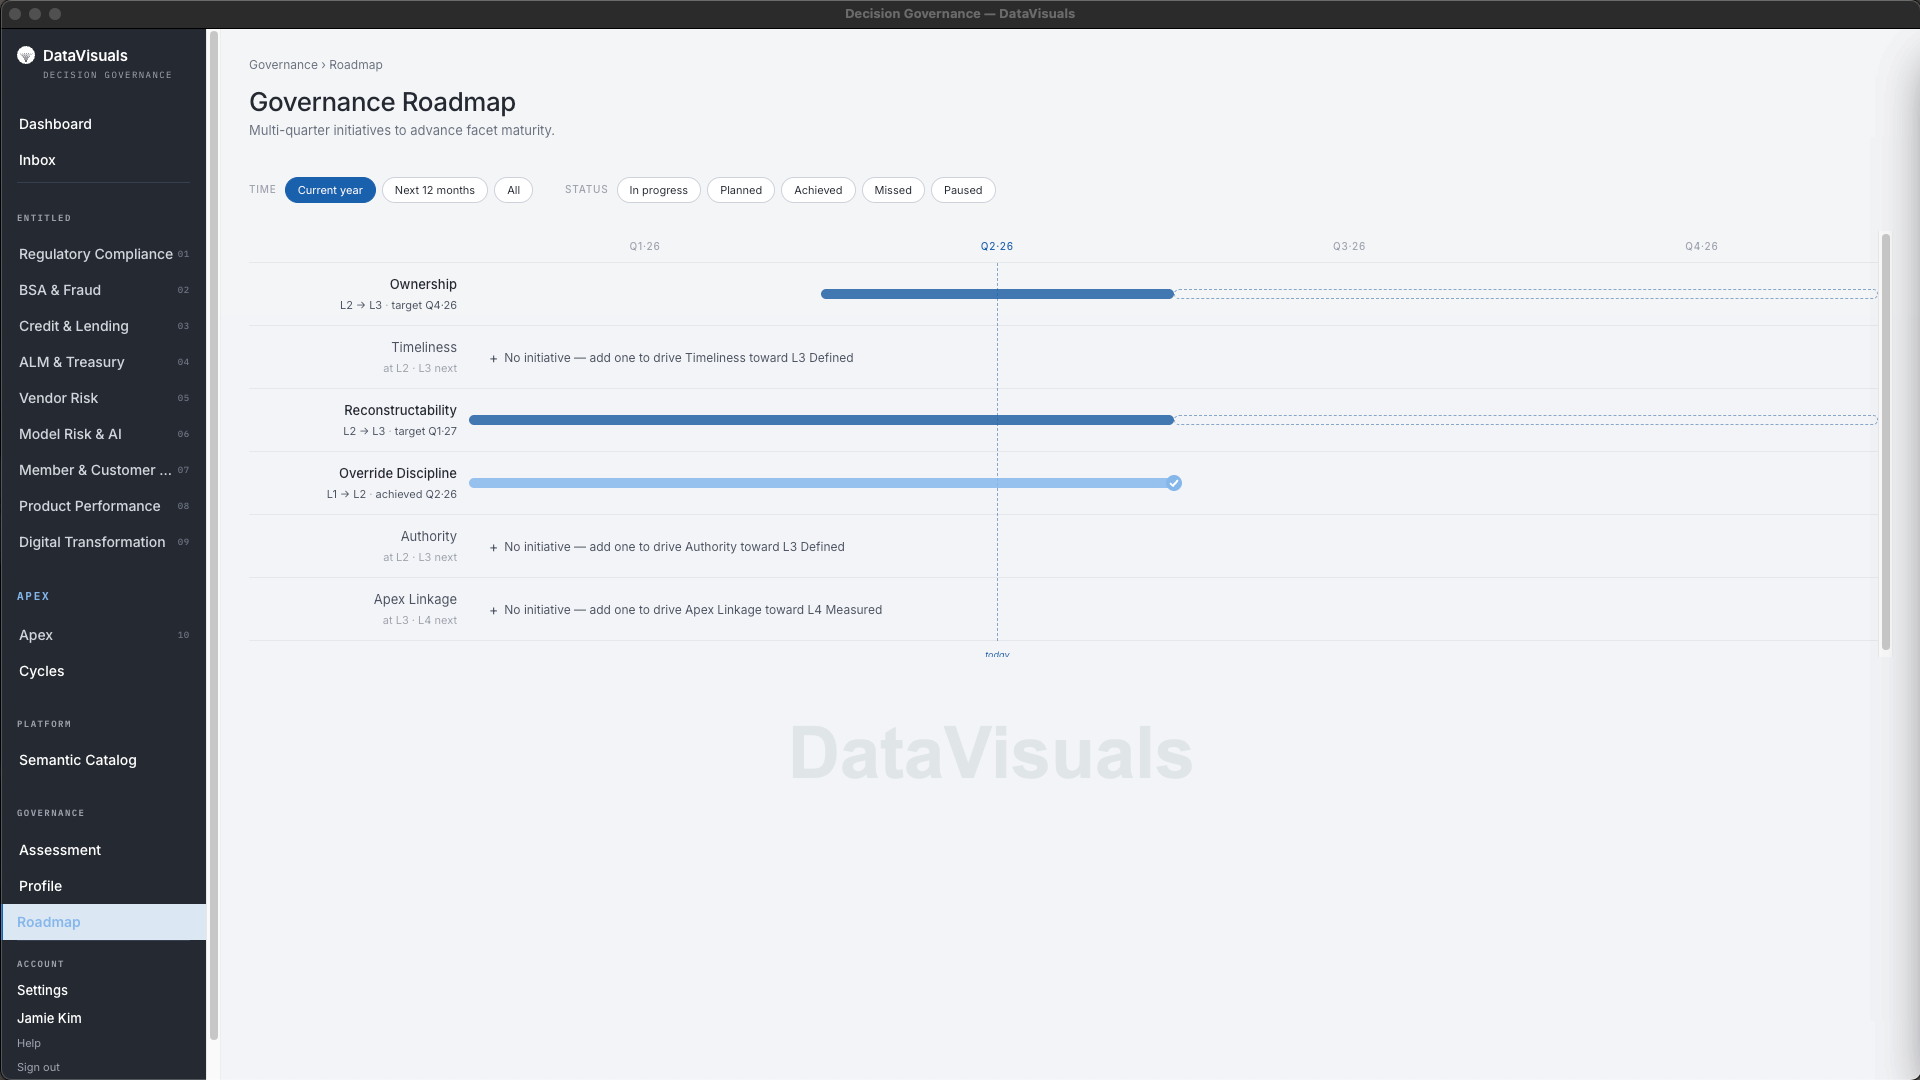The height and width of the screenshot is (1080, 1920).
Task: Click the Apex Linkage facet label
Action: (x=415, y=599)
